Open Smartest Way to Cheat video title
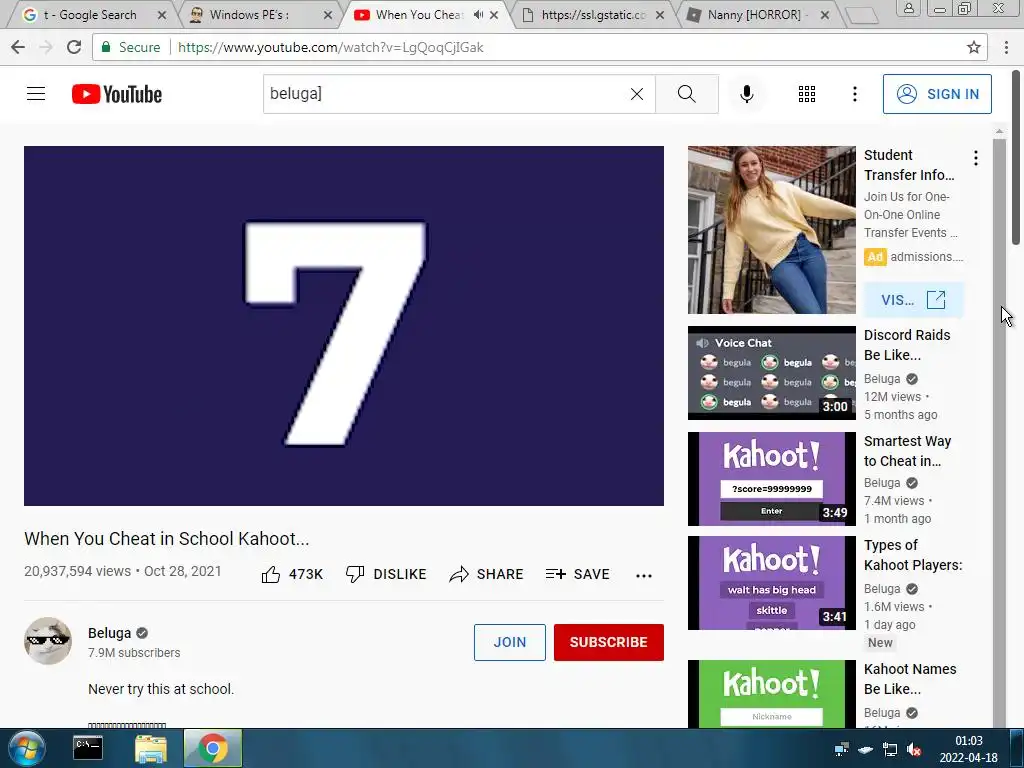This screenshot has height=768, width=1024. click(907, 451)
